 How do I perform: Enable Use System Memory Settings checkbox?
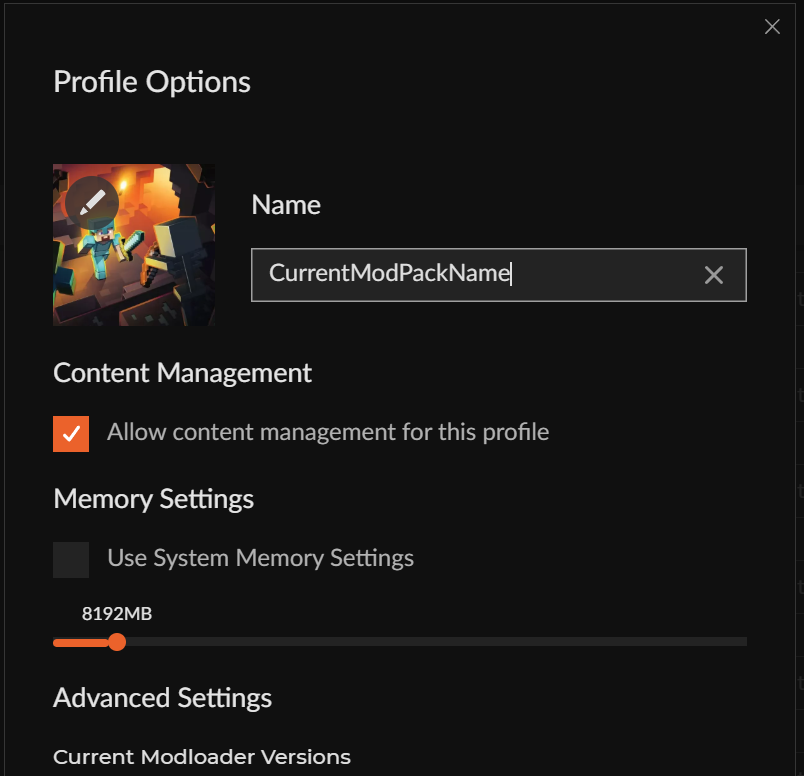pos(71,560)
